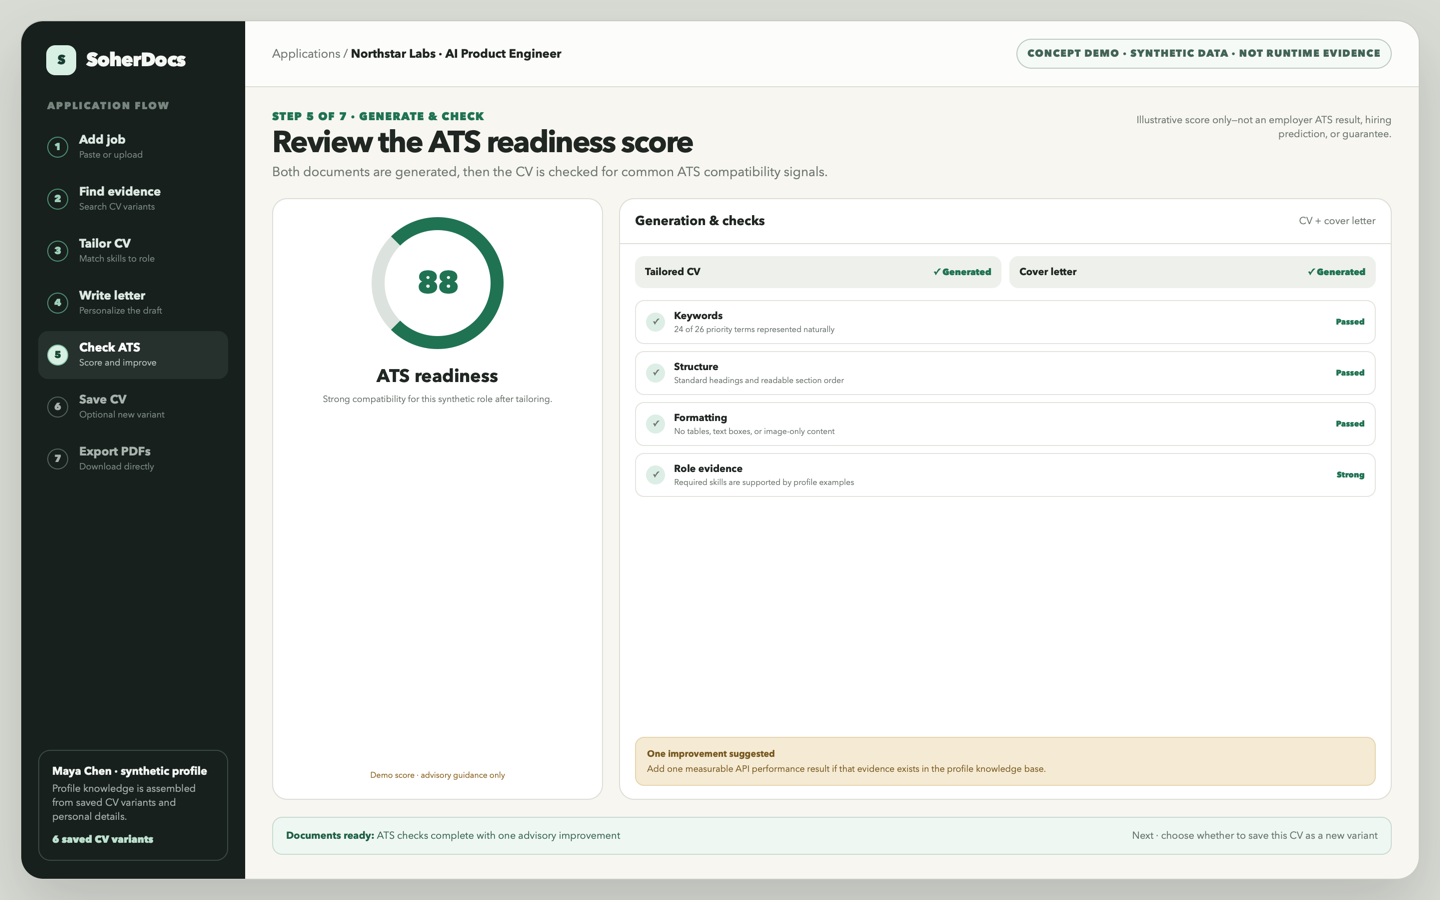
Task: Click the Keywords check mark icon
Action: [655, 322]
